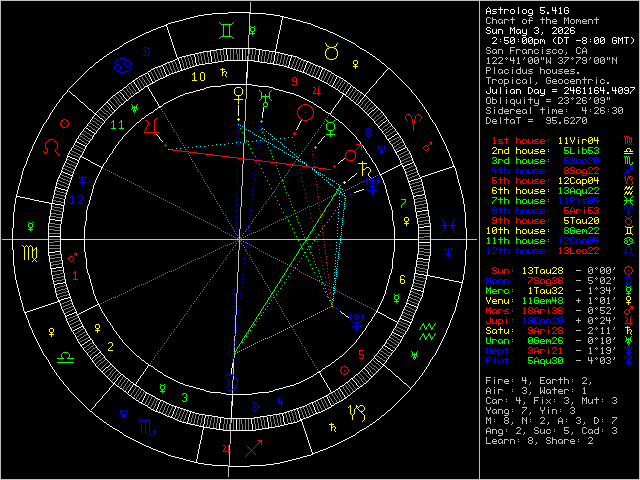Click the blue house number 4 in the wheel
The image size is (640, 480).
(280, 402)
